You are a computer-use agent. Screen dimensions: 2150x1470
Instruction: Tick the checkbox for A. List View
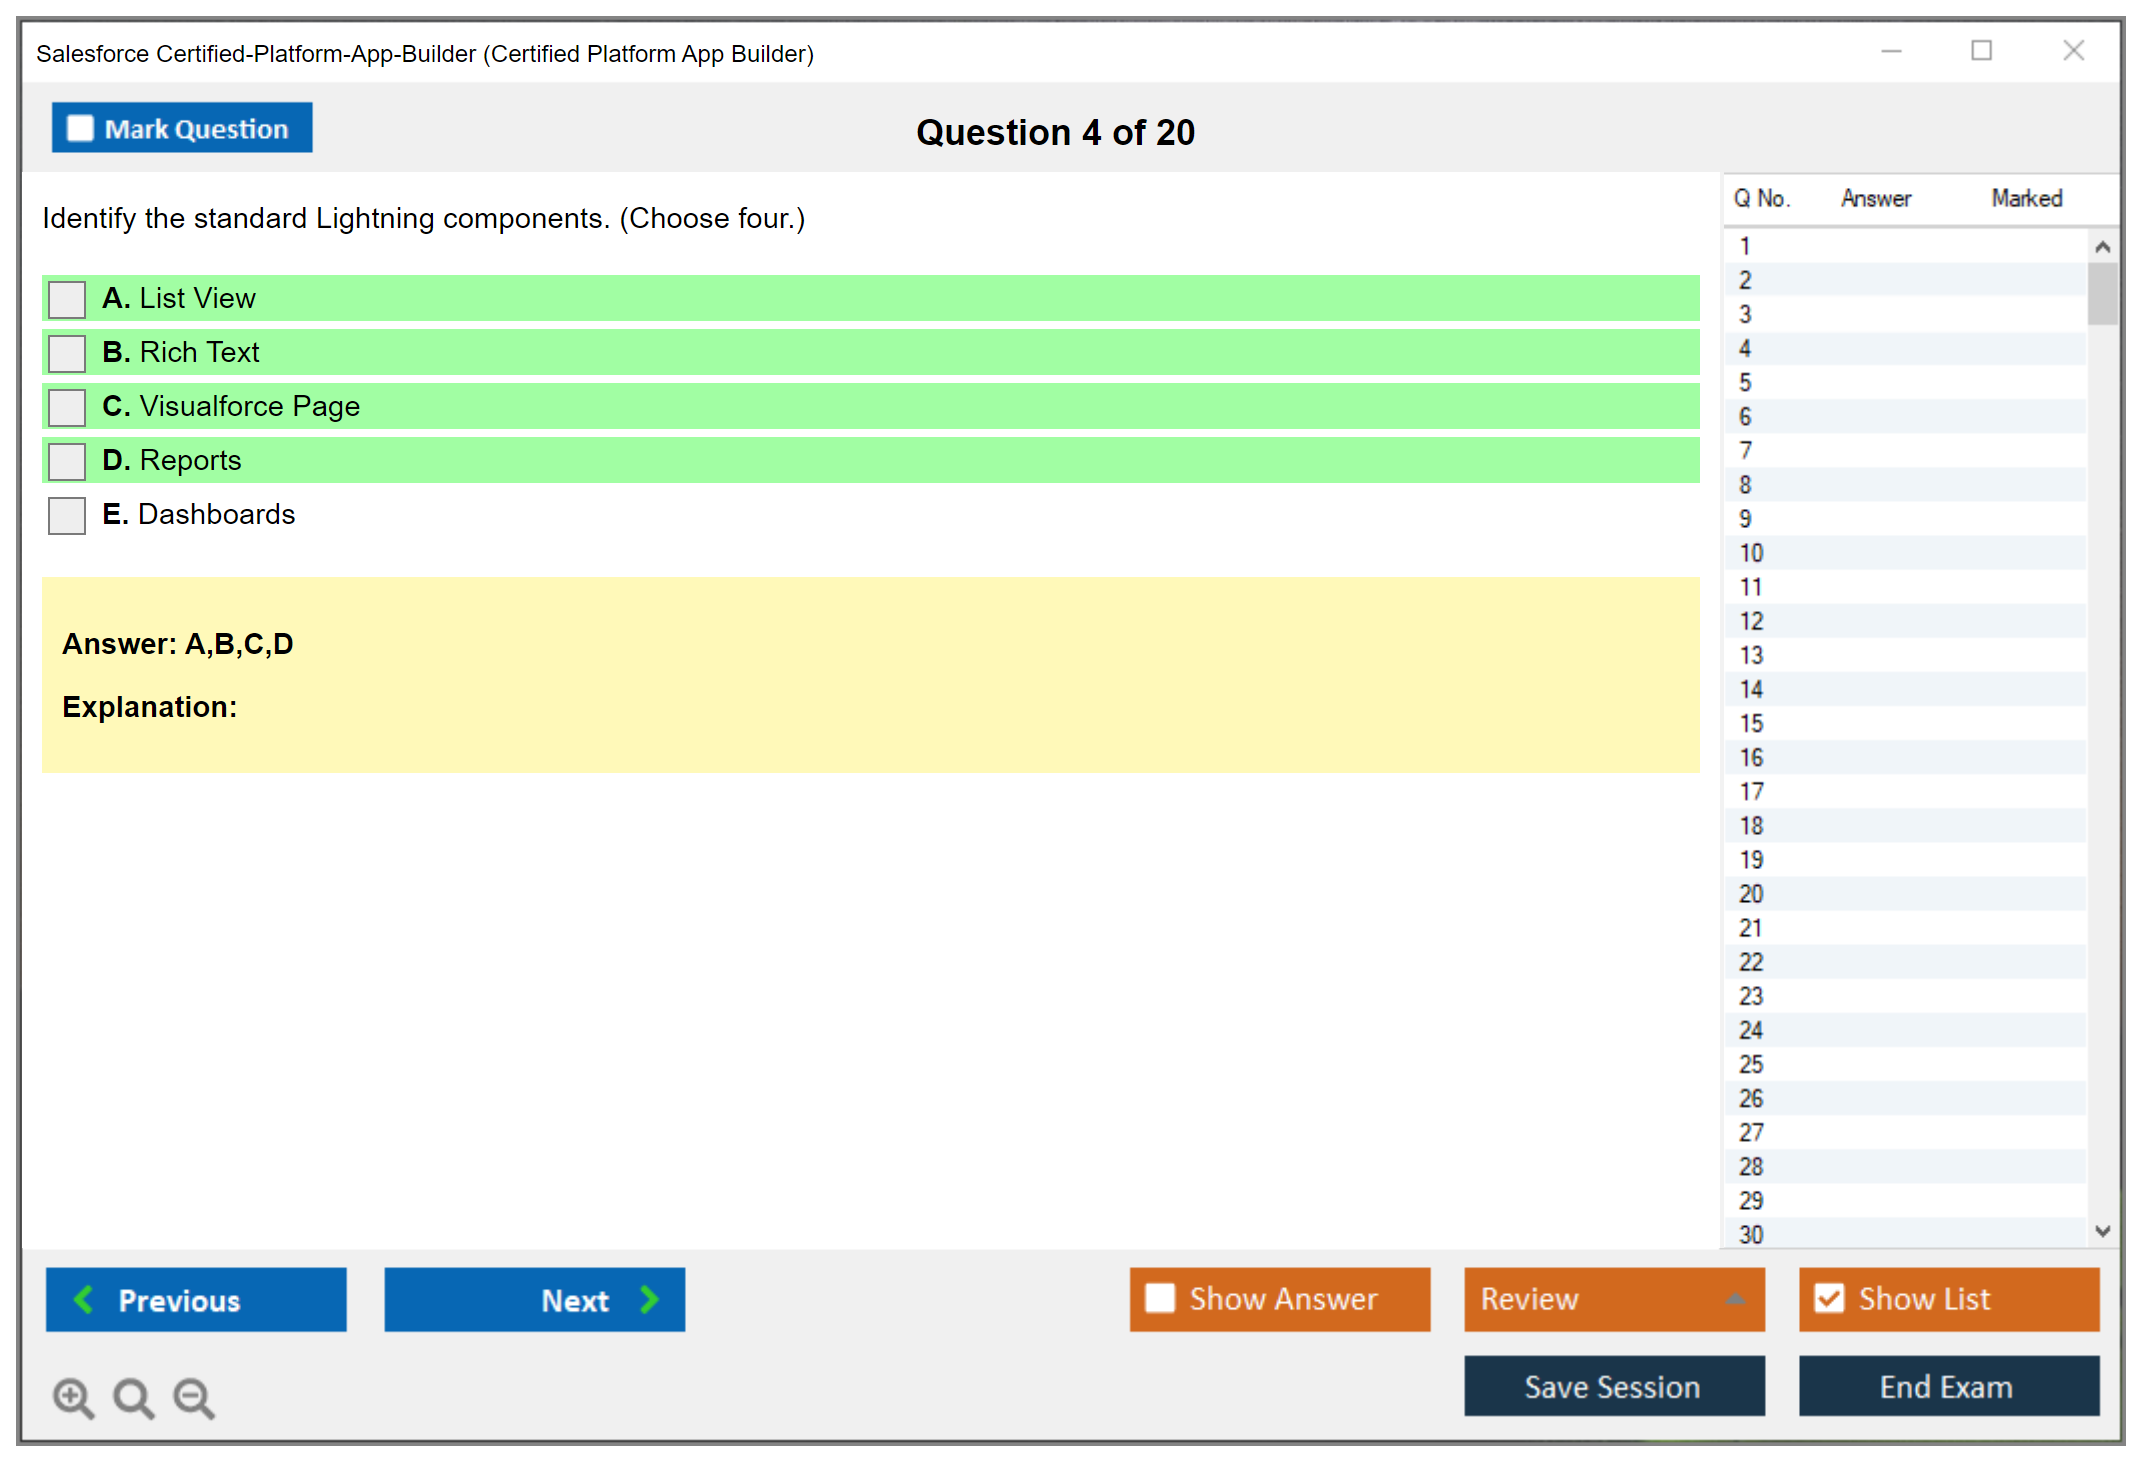click(67, 299)
